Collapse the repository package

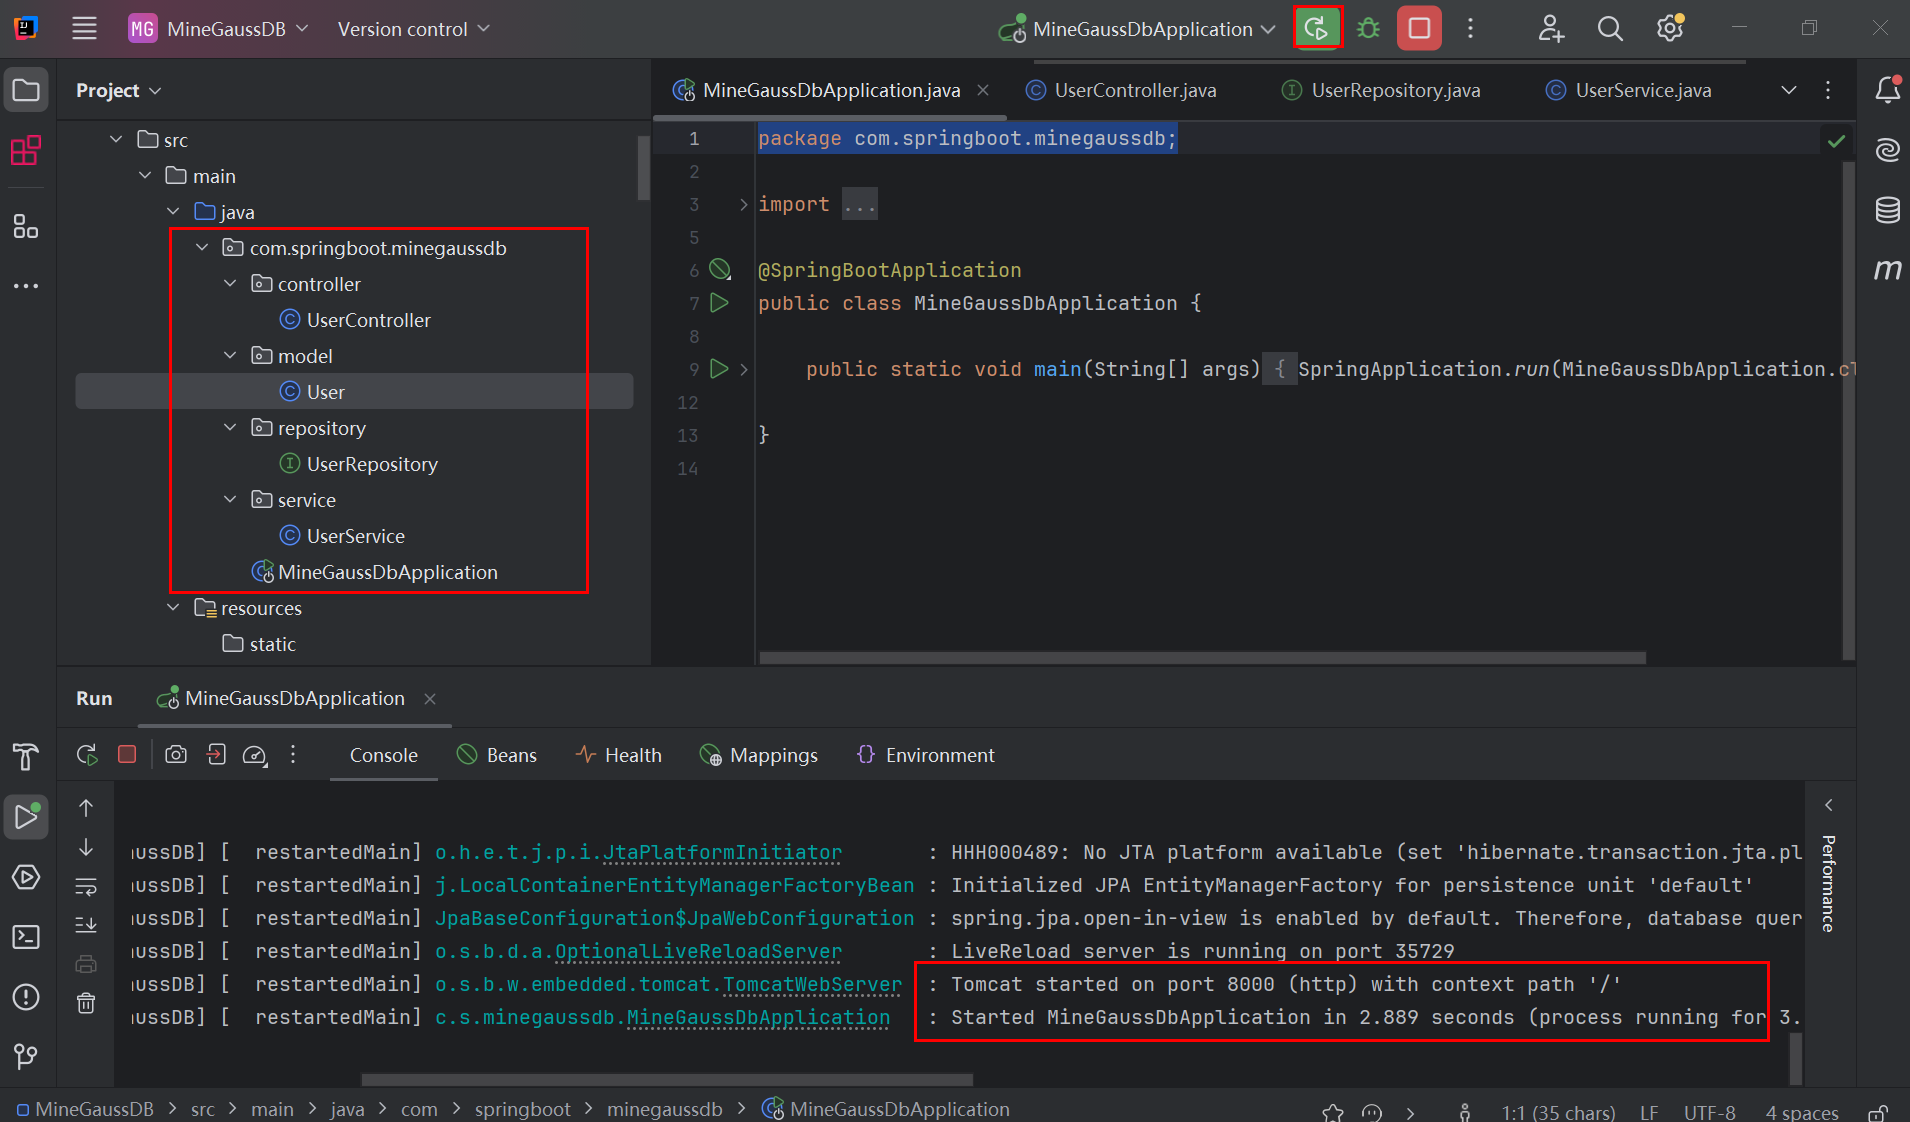(x=230, y=428)
